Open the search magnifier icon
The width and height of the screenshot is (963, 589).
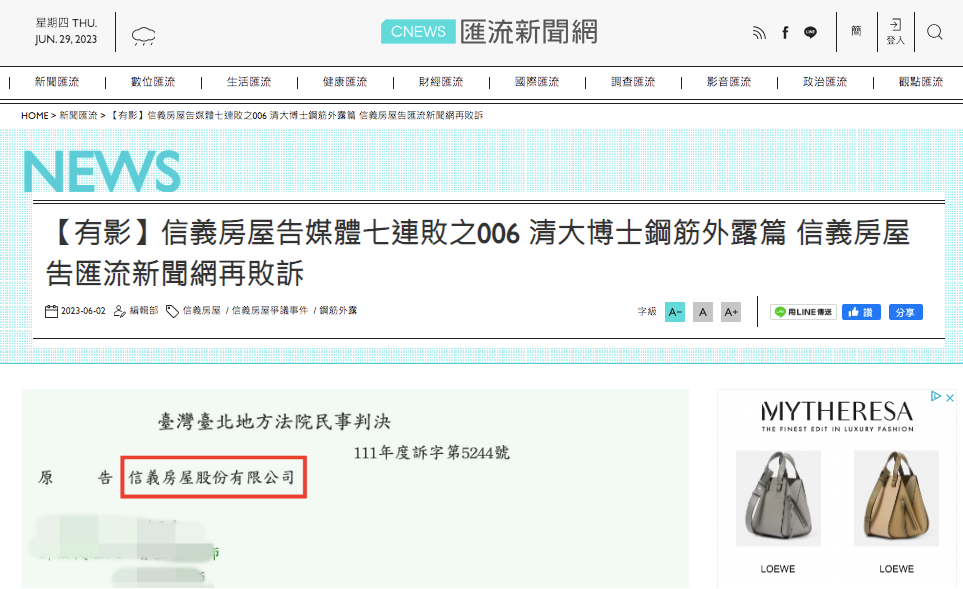935,32
